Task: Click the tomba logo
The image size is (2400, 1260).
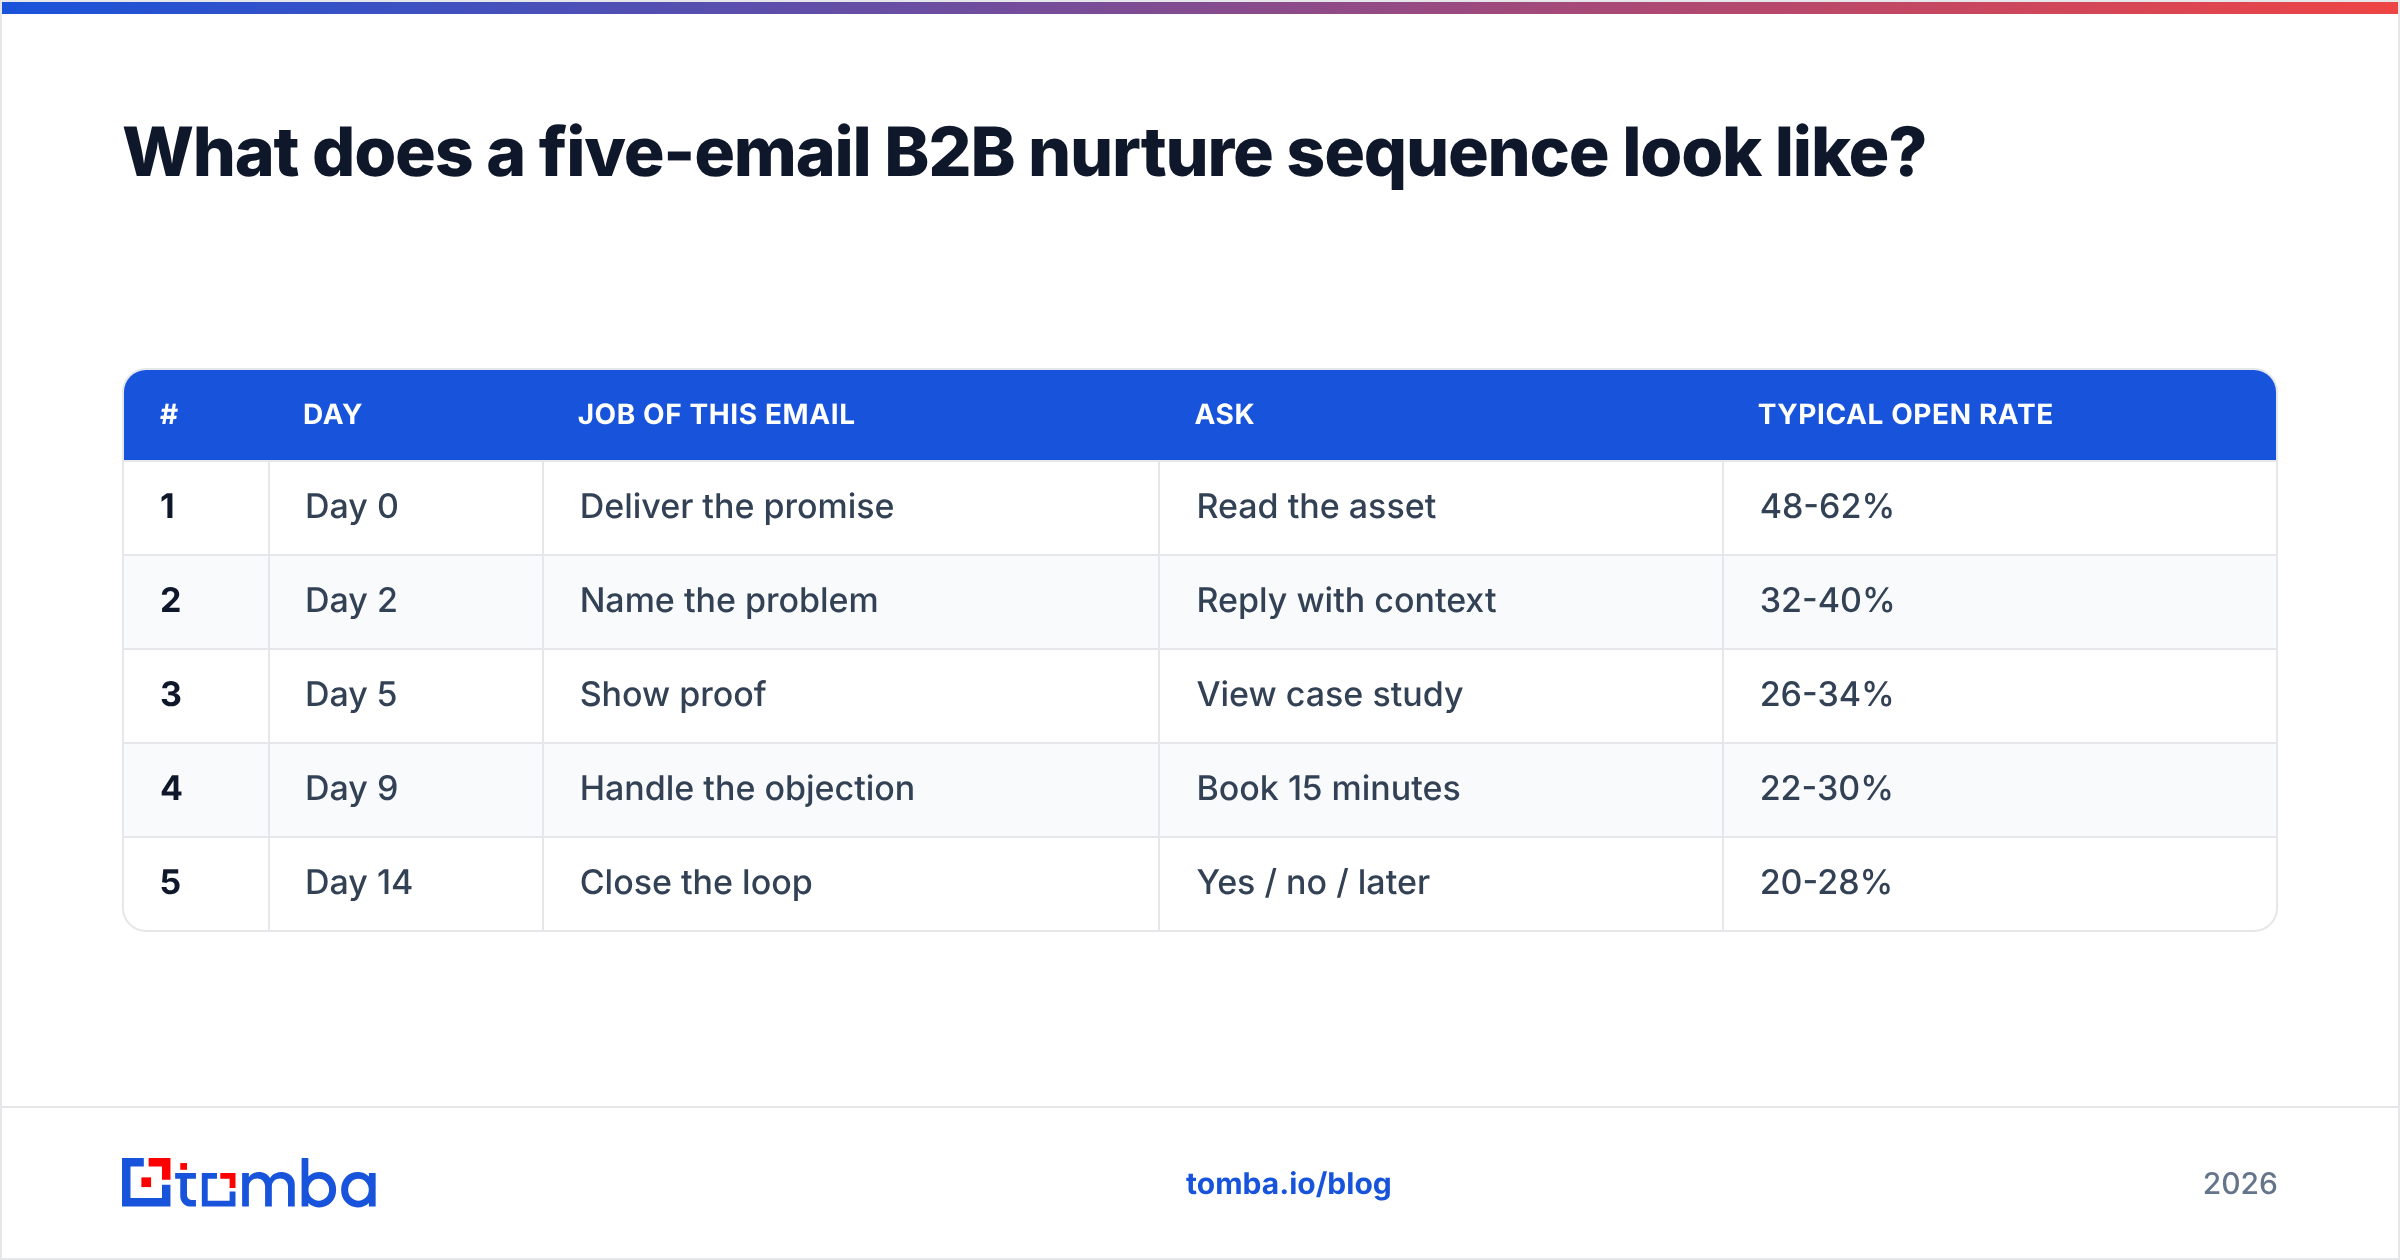Action: tap(249, 1183)
